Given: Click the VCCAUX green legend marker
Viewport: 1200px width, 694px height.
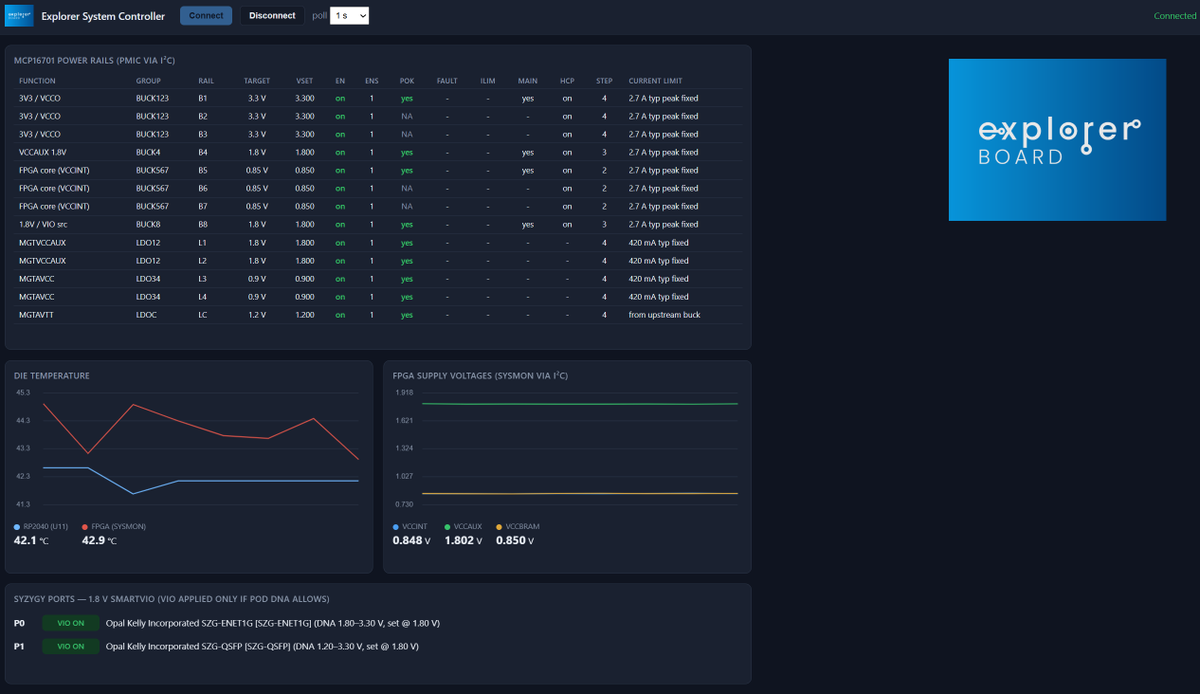Looking at the screenshot, I should (x=448, y=526).
